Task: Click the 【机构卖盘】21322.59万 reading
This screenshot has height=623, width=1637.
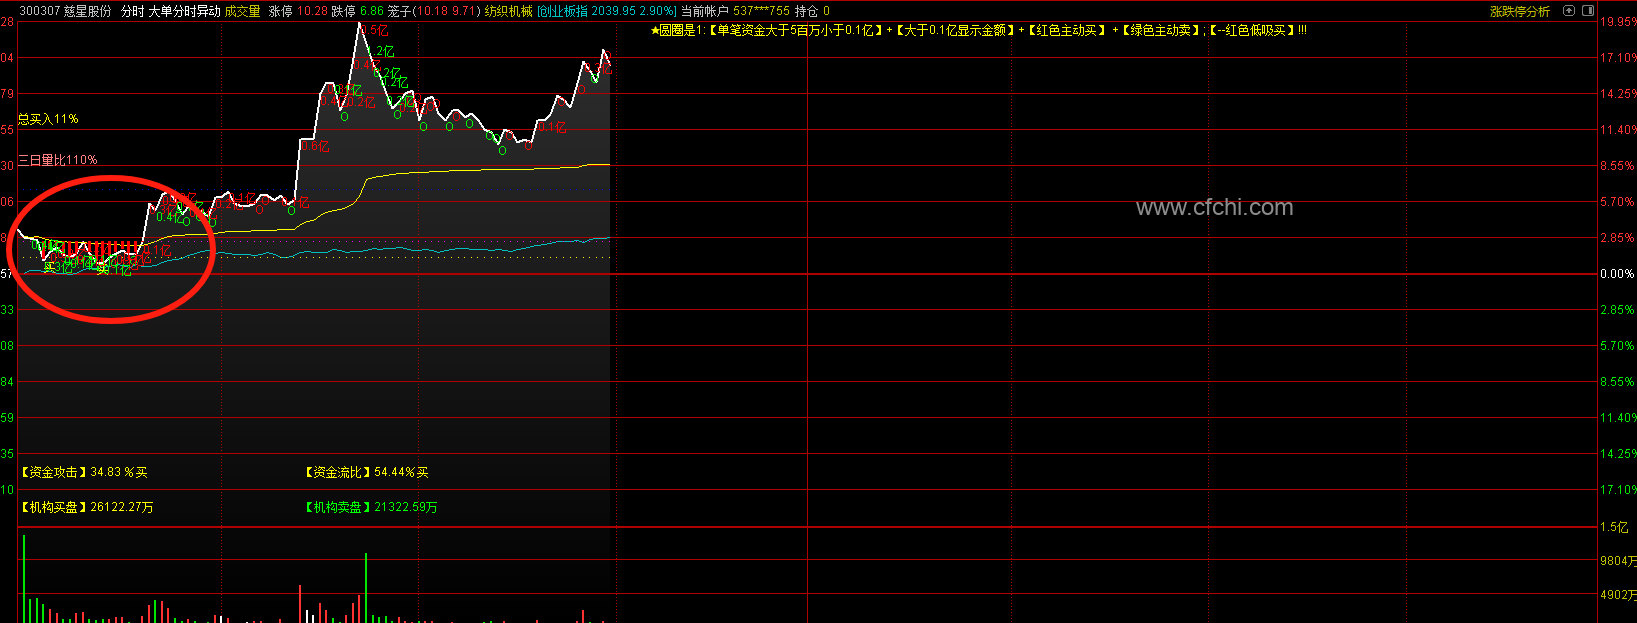Action: click(x=371, y=507)
